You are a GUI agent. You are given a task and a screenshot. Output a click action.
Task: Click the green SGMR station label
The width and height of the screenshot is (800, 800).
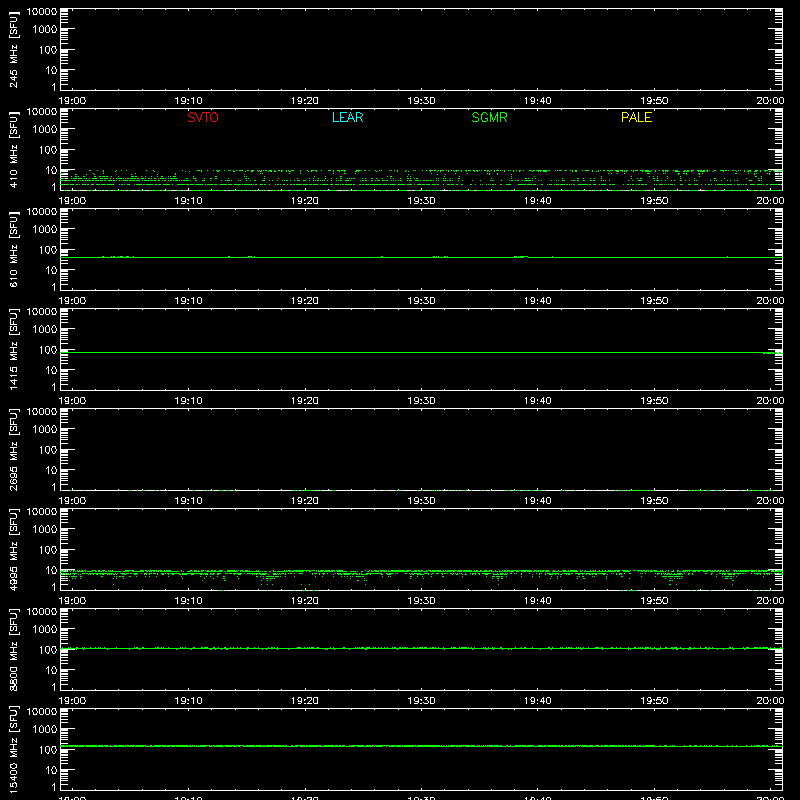point(489,117)
